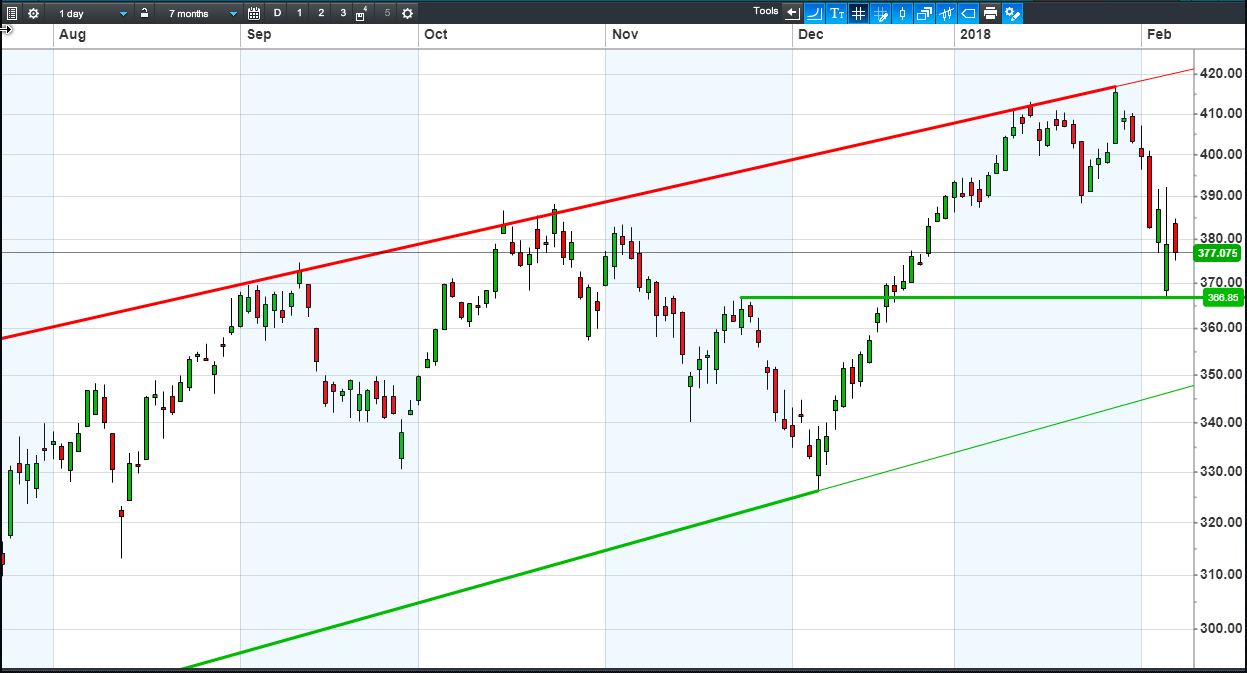
Task: Load saved chart layout 1
Action: click(x=299, y=13)
